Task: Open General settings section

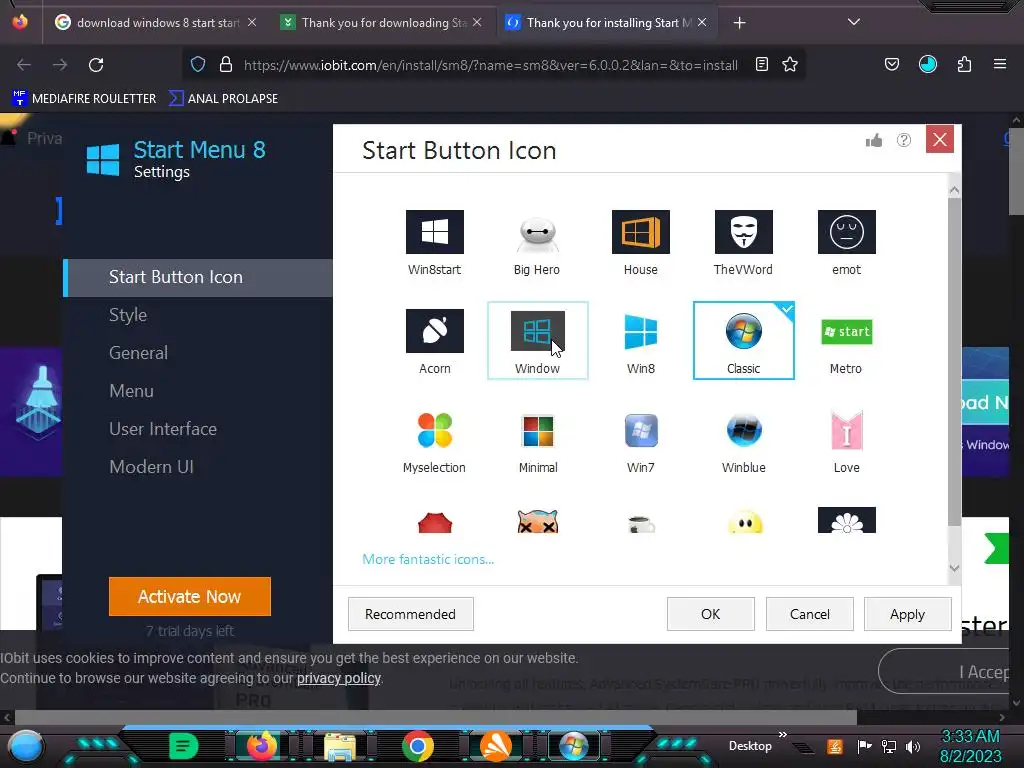Action: tap(138, 353)
